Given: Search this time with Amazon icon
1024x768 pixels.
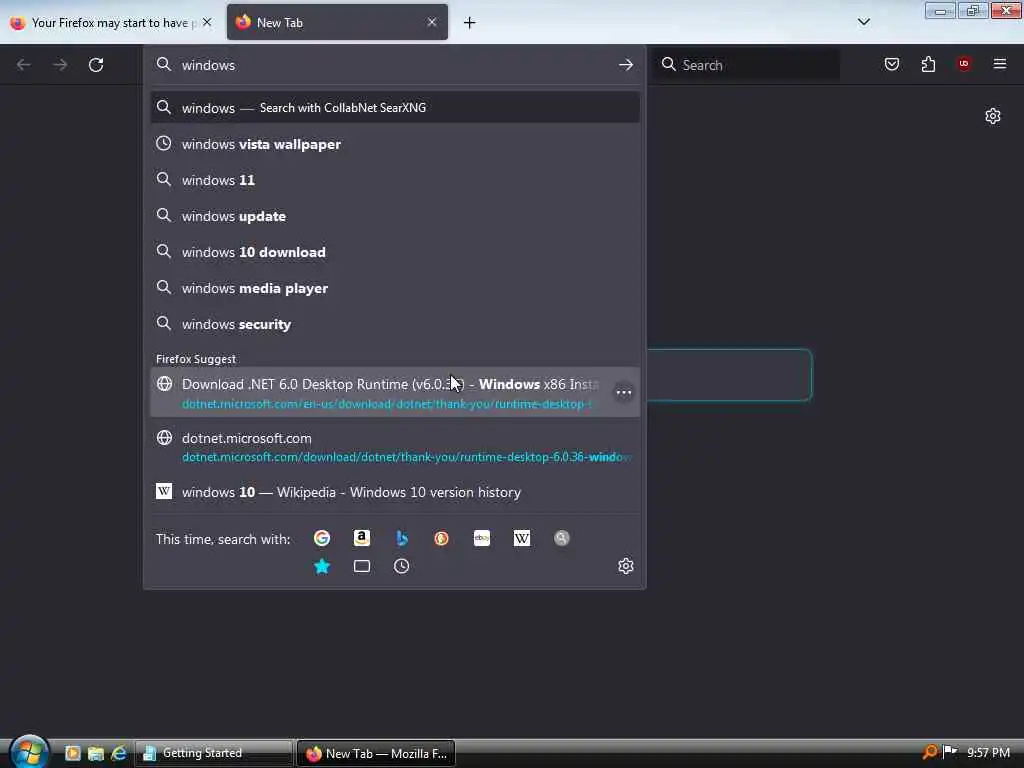Looking at the screenshot, I should click(362, 538).
